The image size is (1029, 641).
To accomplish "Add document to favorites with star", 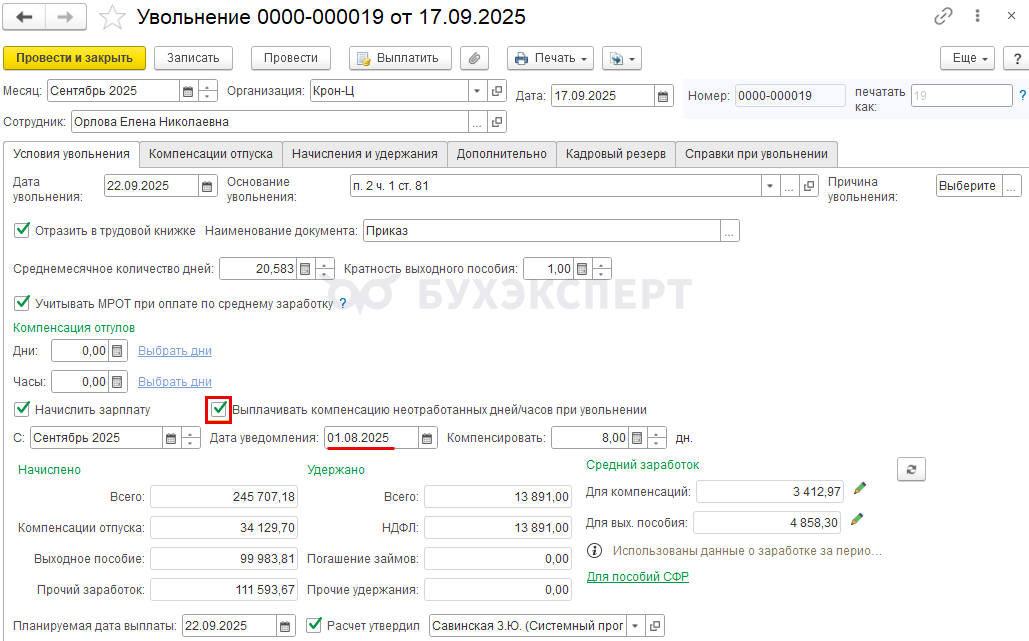I will (x=112, y=18).
